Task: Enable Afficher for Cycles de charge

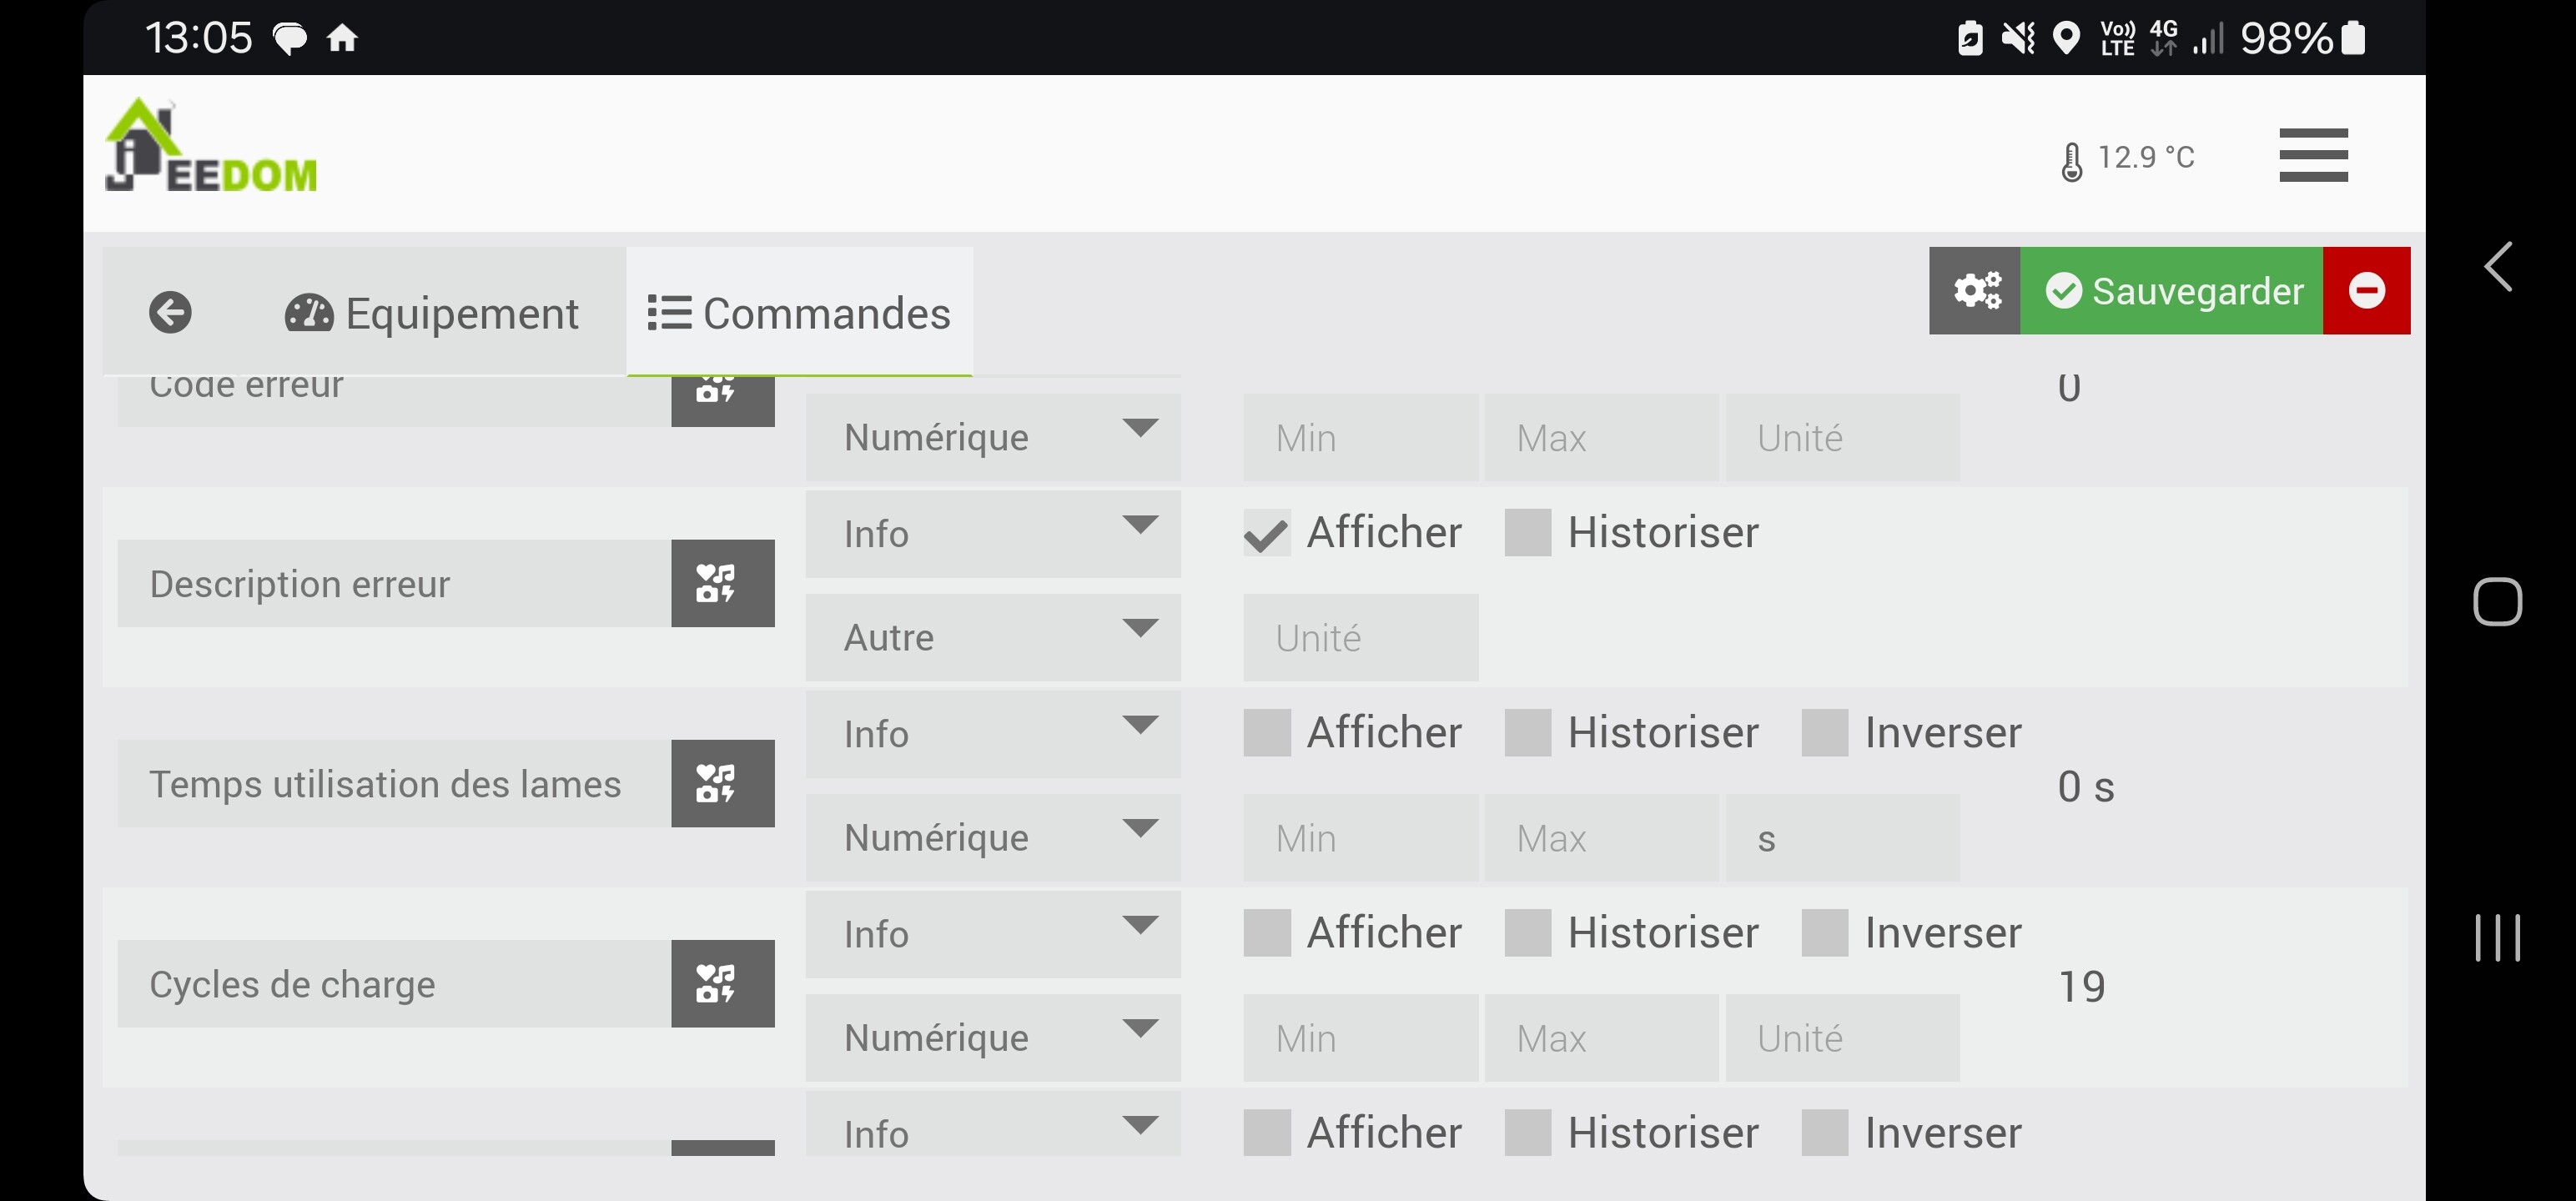Action: pos(1266,932)
